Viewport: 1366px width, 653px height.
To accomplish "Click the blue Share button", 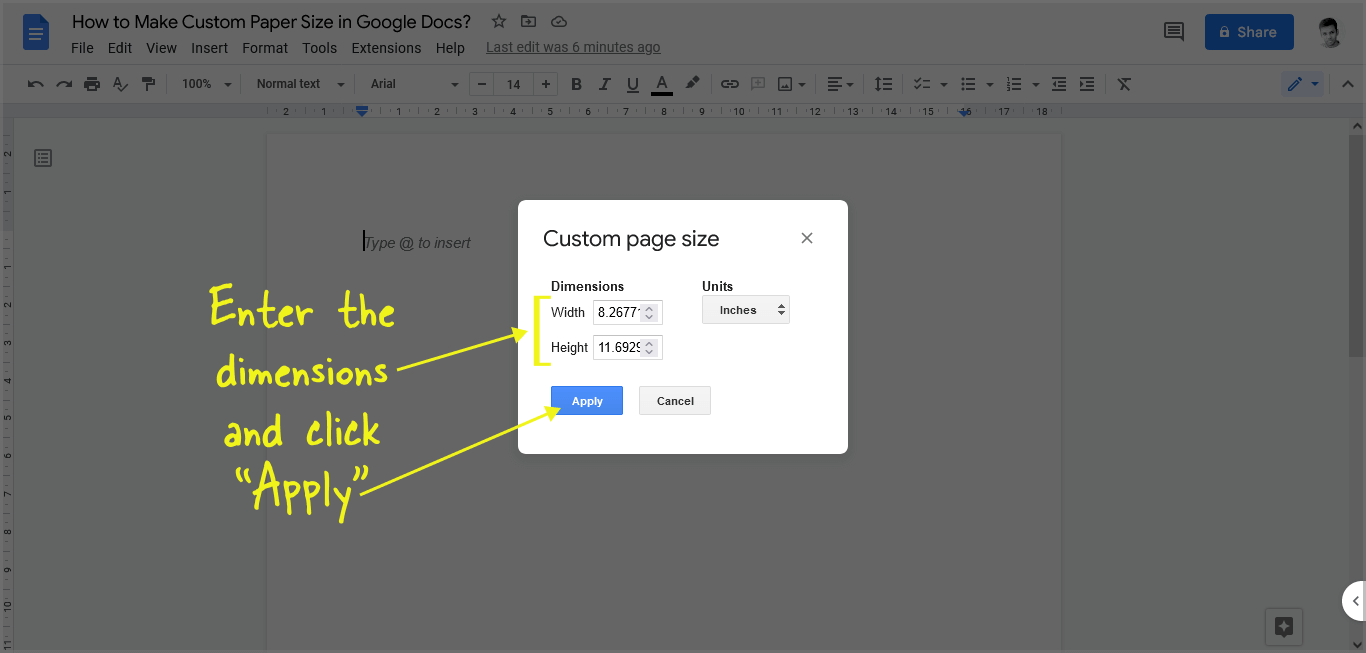I will pyautogui.click(x=1248, y=31).
